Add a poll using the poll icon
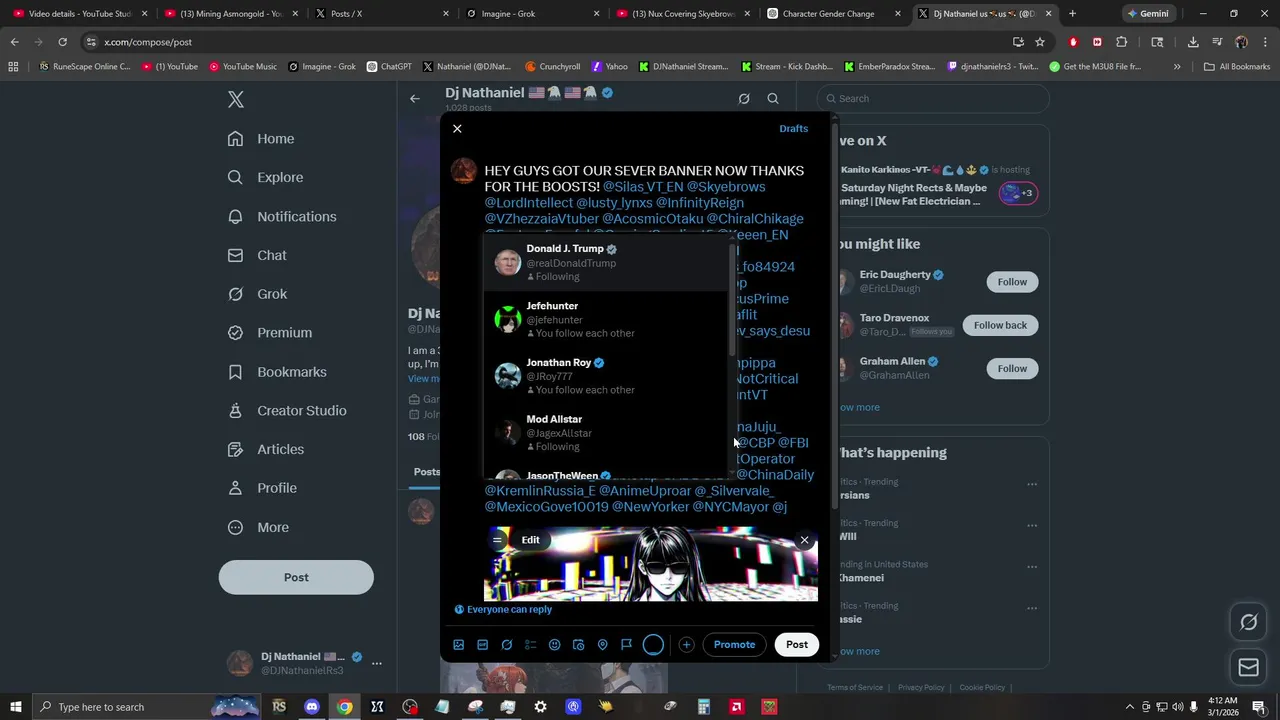Image resolution: width=1280 pixels, height=720 pixels. [531, 645]
